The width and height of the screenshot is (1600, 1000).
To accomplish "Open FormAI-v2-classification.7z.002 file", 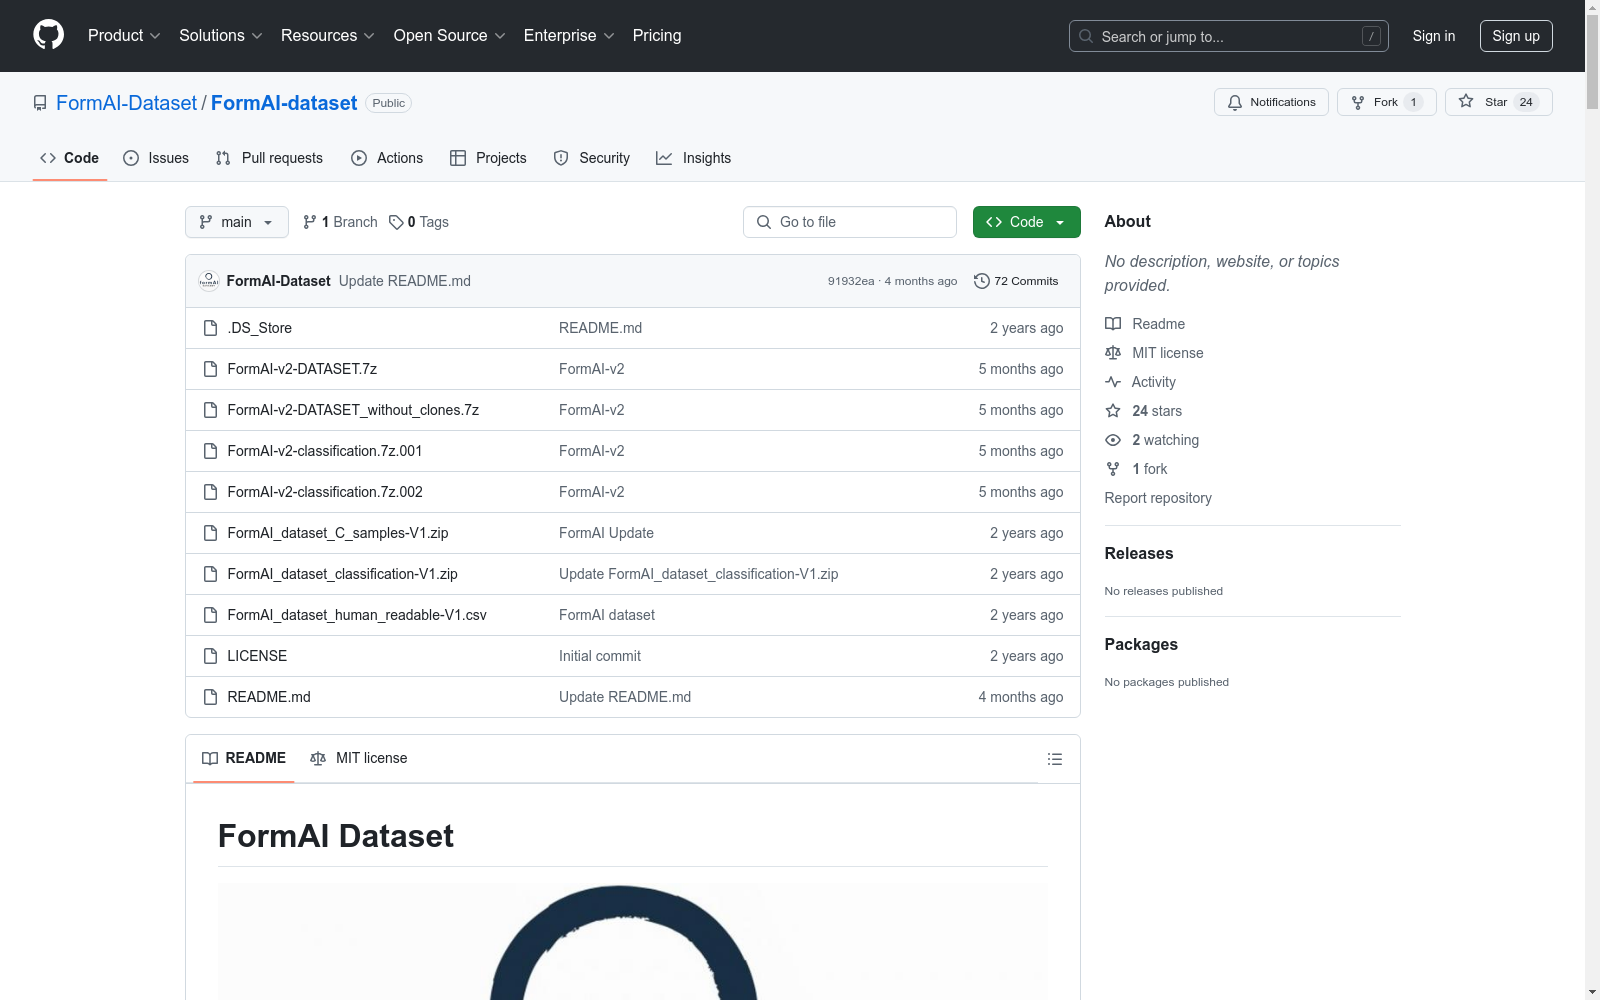I will (325, 492).
